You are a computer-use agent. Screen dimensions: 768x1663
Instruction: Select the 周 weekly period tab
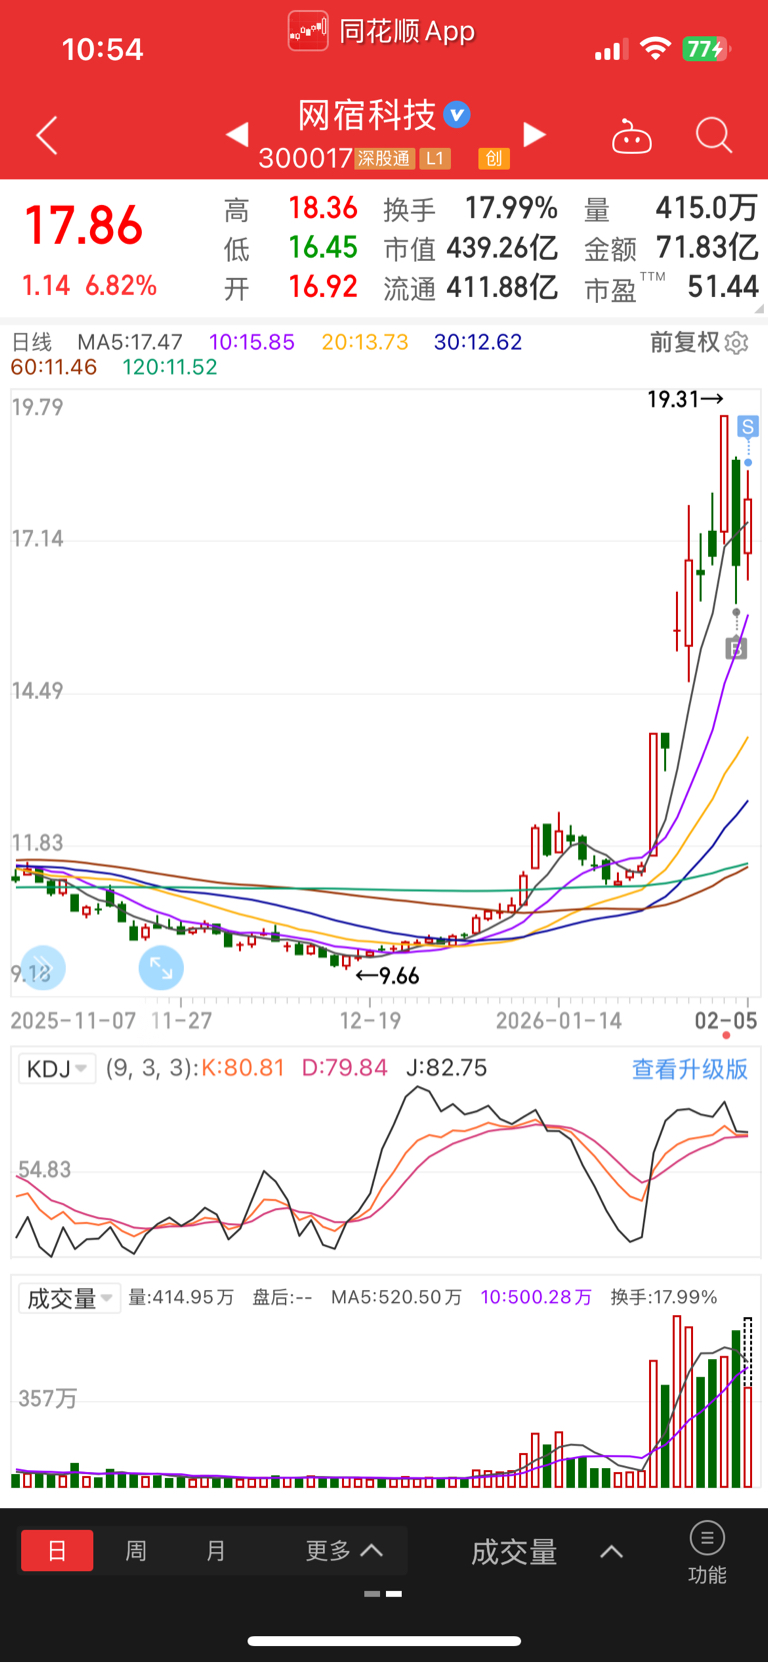[136, 1551]
